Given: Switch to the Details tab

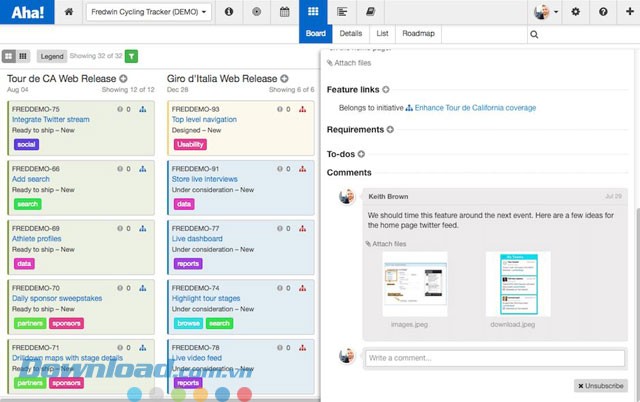Looking at the screenshot, I should tap(350, 33).
